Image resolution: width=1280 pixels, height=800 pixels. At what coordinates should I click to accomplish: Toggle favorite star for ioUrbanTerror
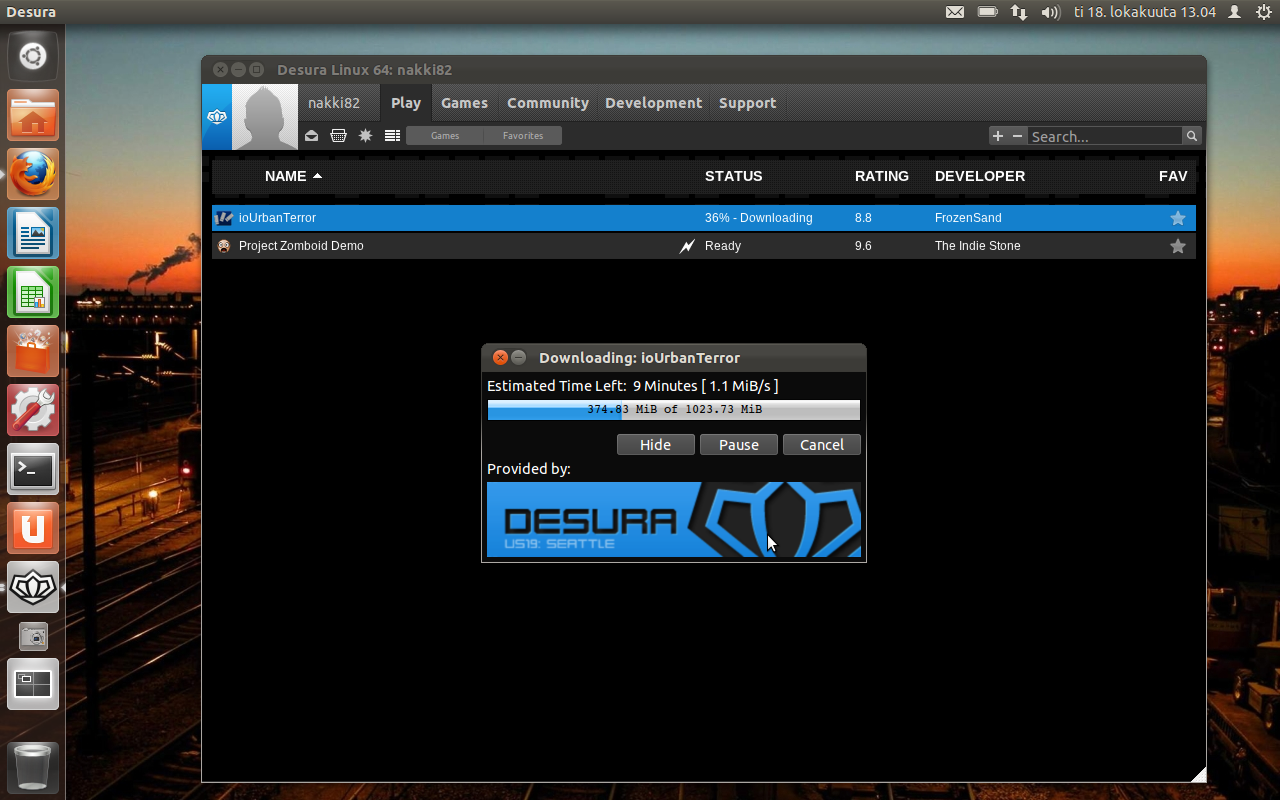[1177, 218]
